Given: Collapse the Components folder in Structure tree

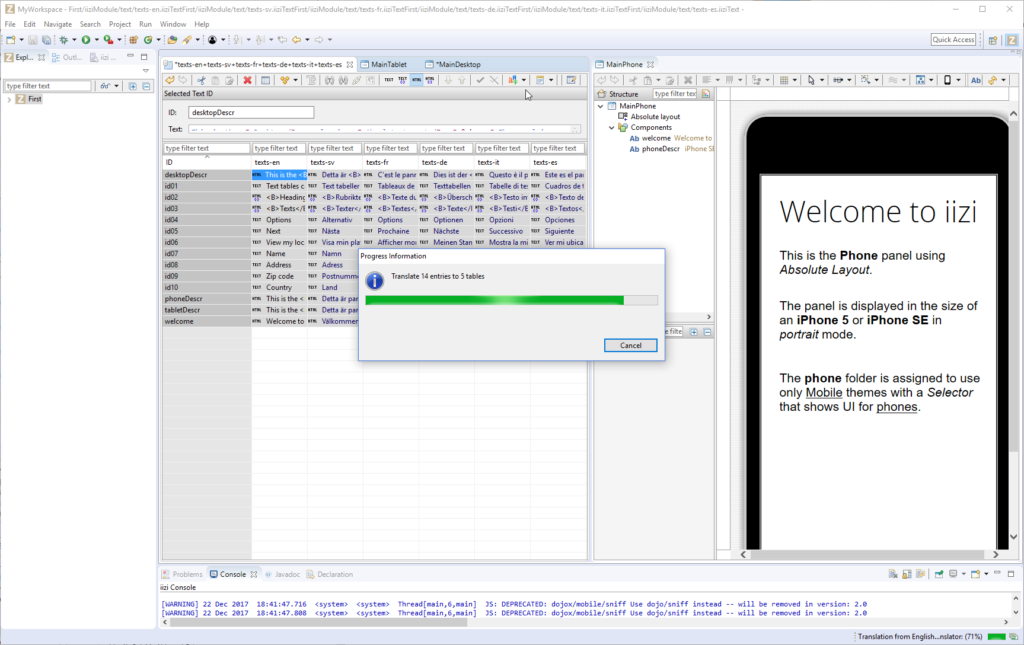Looking at the screenshot, I should click(x=610, y=128).
